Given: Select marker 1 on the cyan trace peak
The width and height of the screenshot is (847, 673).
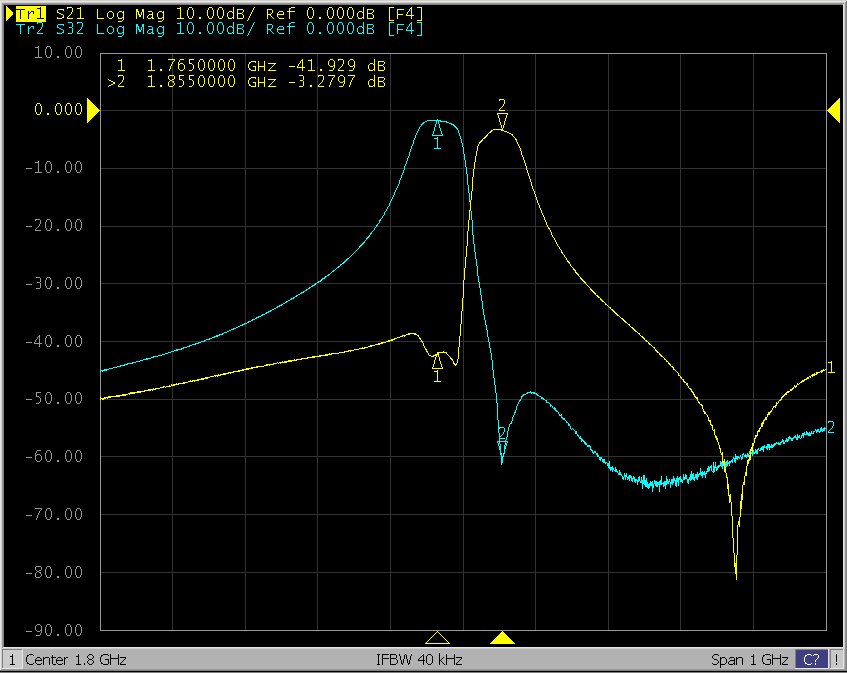Looking at the screenshot, I should (x=437, y=129).
